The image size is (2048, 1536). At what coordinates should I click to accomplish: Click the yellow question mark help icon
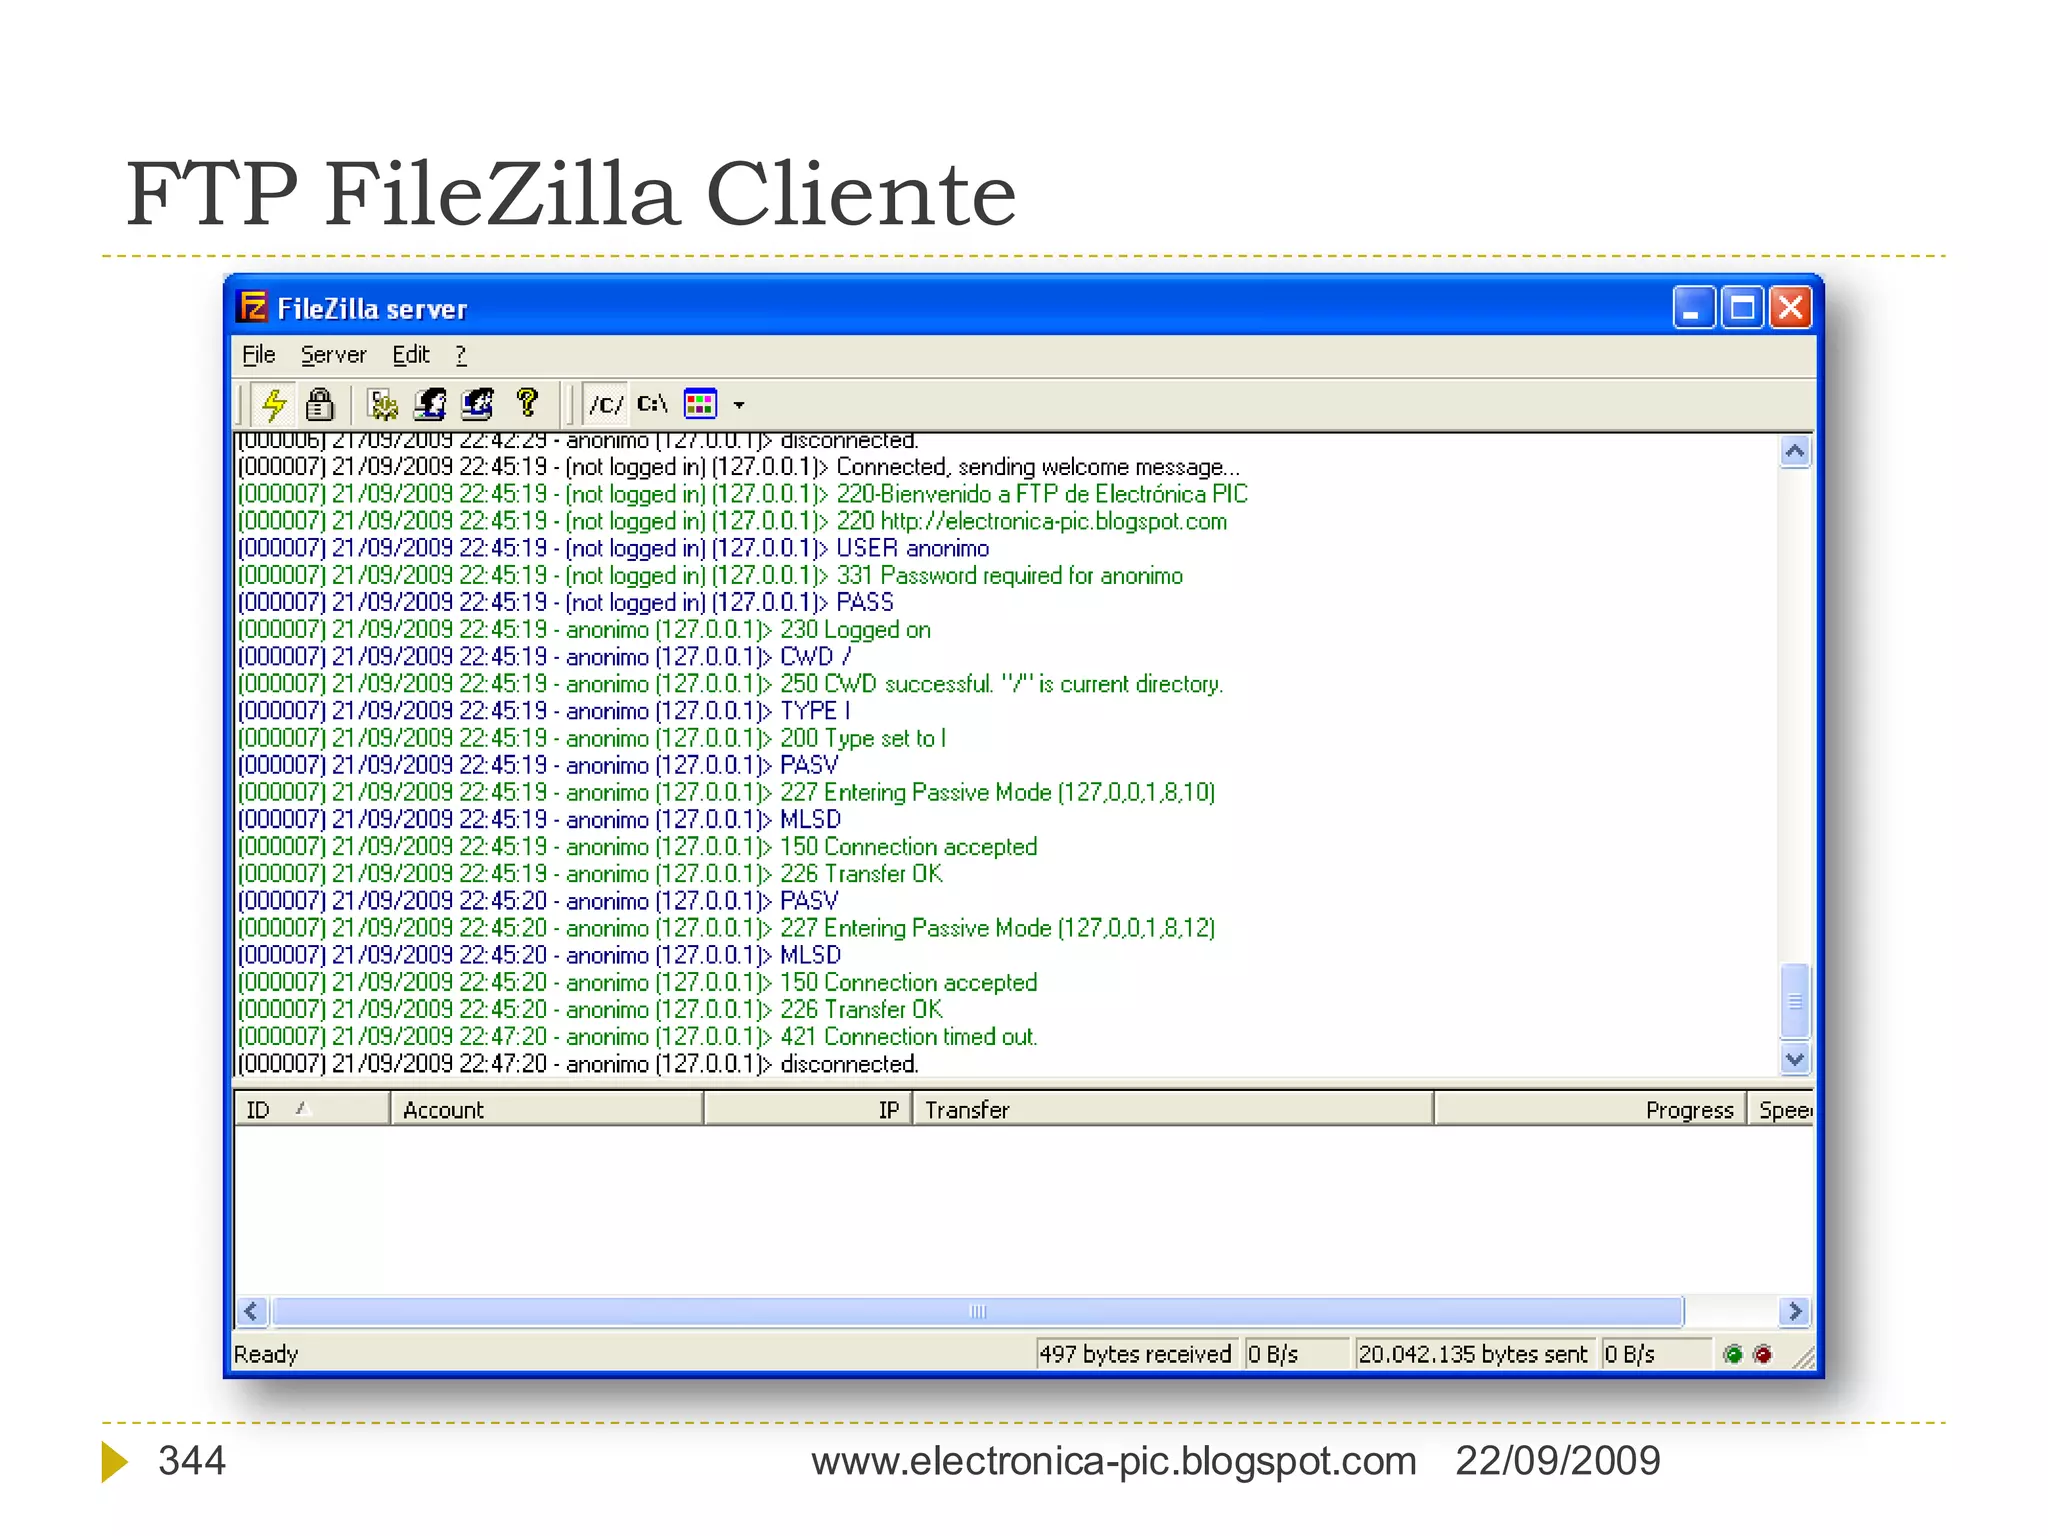[527, 403]
